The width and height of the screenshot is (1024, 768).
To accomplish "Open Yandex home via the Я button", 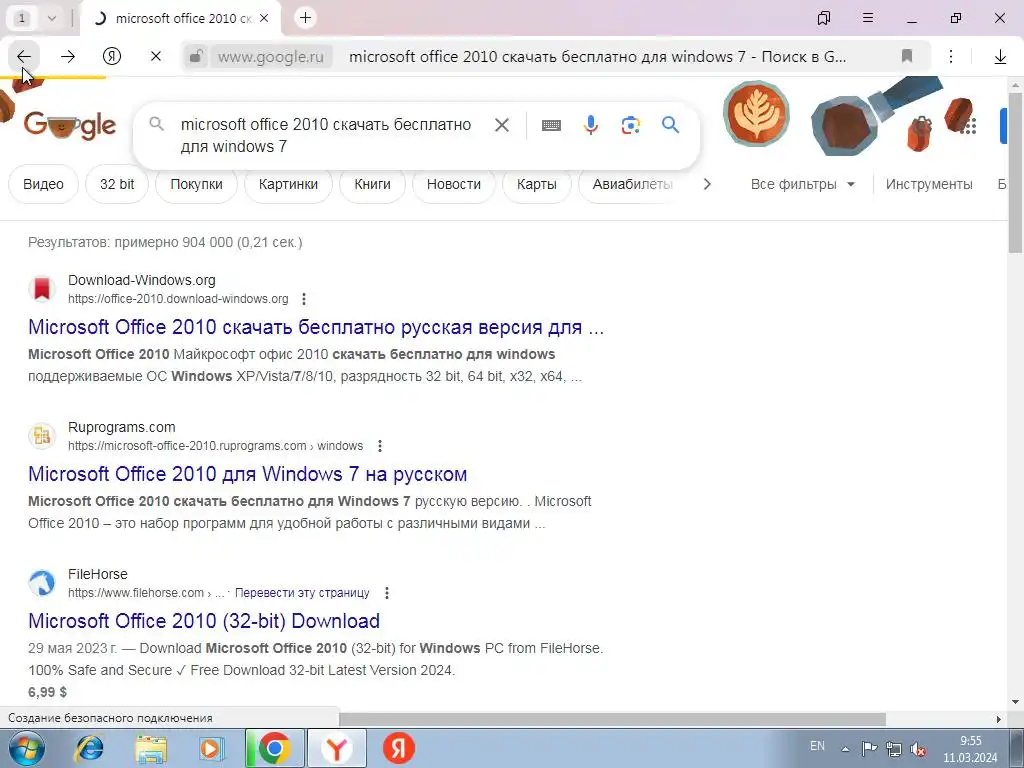I will [x=112, y=57].
